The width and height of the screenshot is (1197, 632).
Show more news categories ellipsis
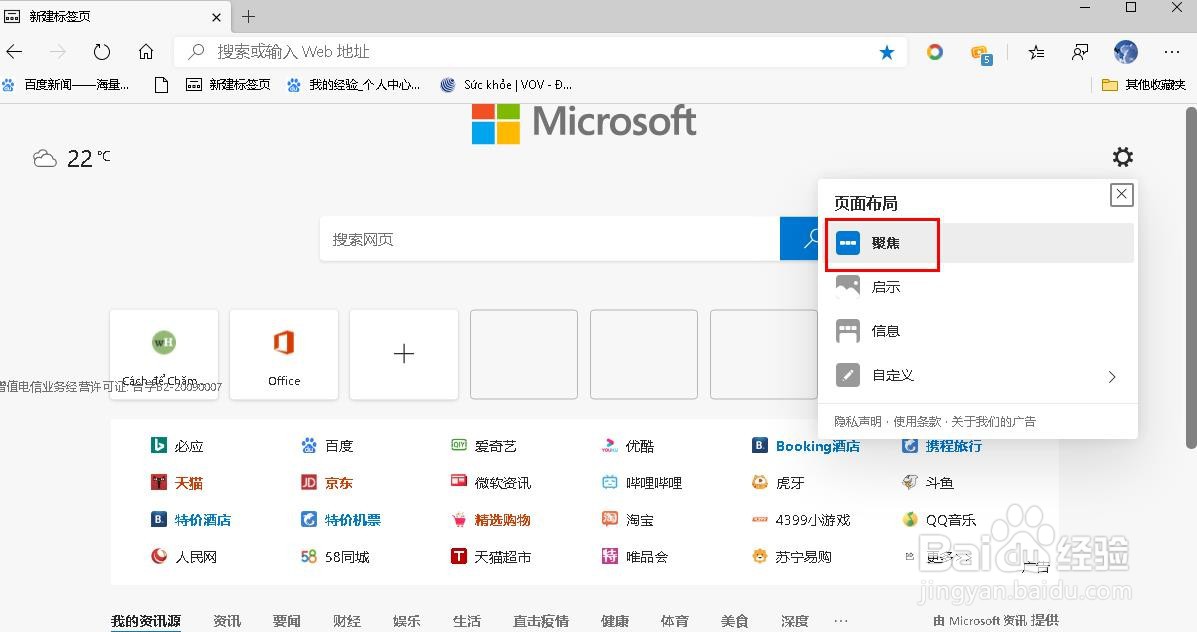(840, 621)
